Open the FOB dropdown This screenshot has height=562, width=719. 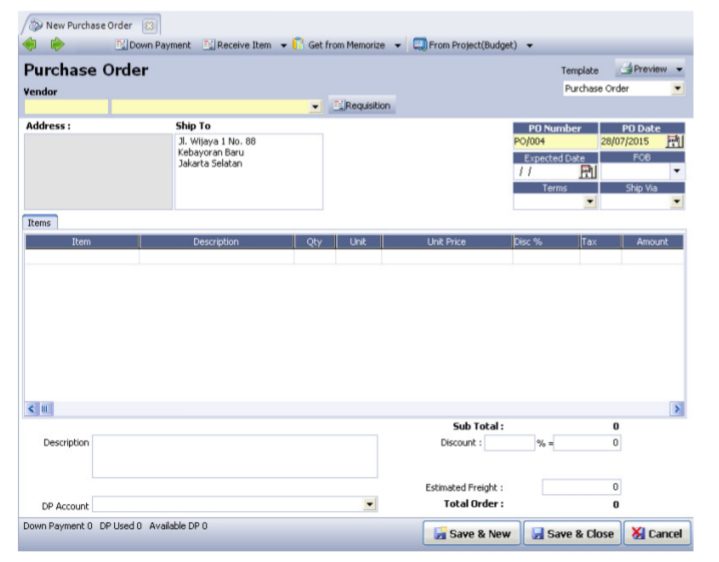pyautogui.click(x=677, y=171)
